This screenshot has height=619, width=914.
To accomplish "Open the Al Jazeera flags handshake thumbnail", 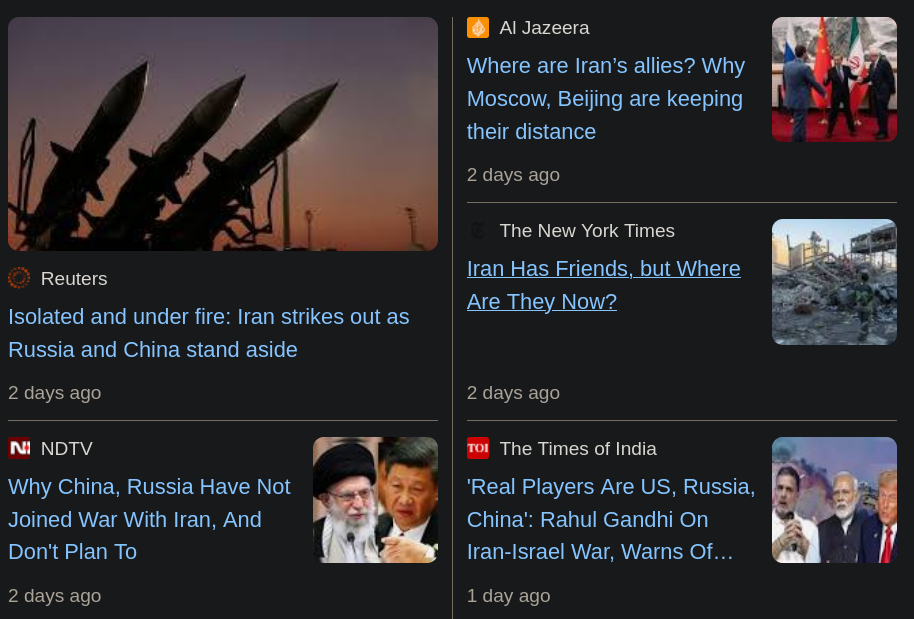I will (x=834, y=79).
